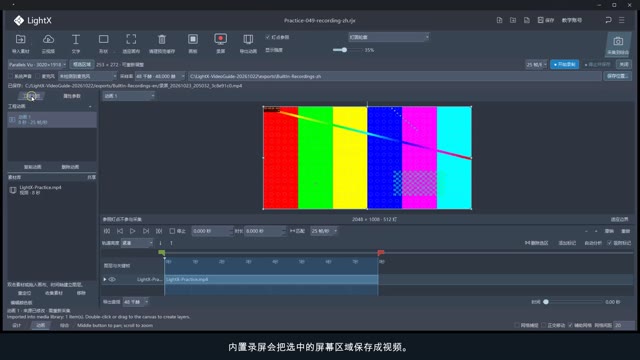Open the Parallels Vu screen source dropdown
Viewport: 640px width, 360px height.
[38, 64]
